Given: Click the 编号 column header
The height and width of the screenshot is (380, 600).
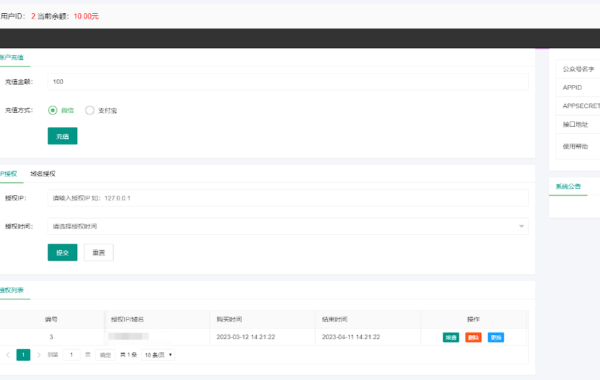Looking at the screenshot, I should [51, 319].
